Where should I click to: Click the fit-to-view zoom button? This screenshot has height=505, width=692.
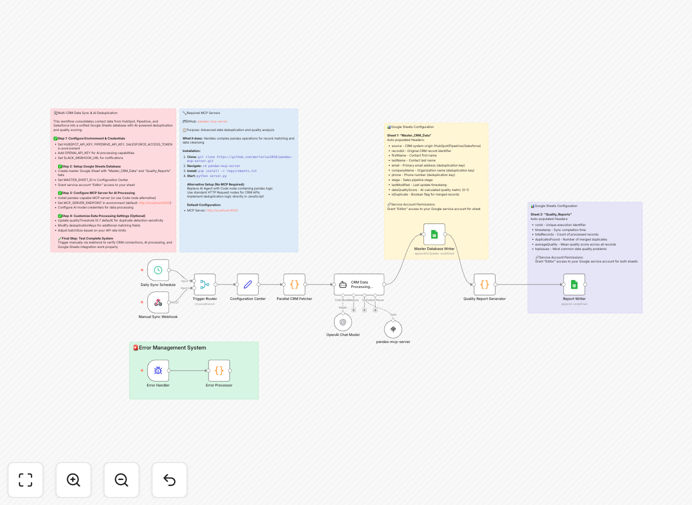[x=26, y=480]
